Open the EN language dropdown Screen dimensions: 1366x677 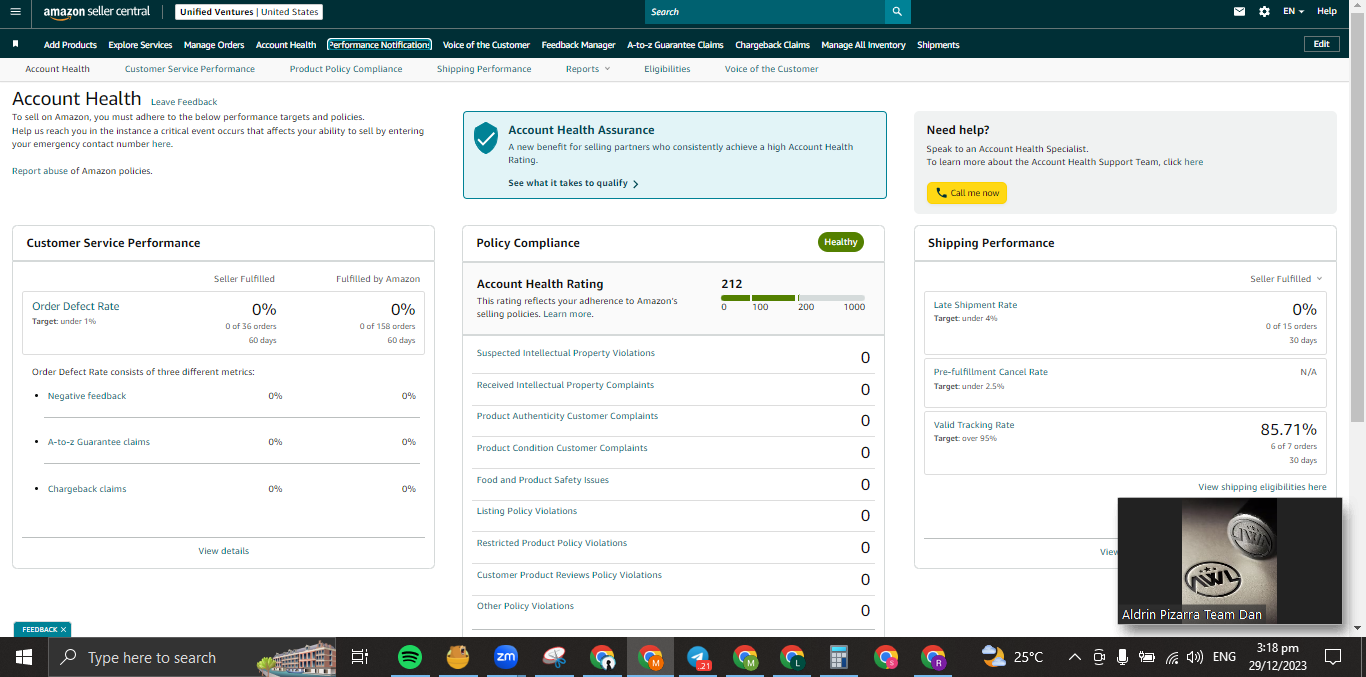coord(1293,12)
